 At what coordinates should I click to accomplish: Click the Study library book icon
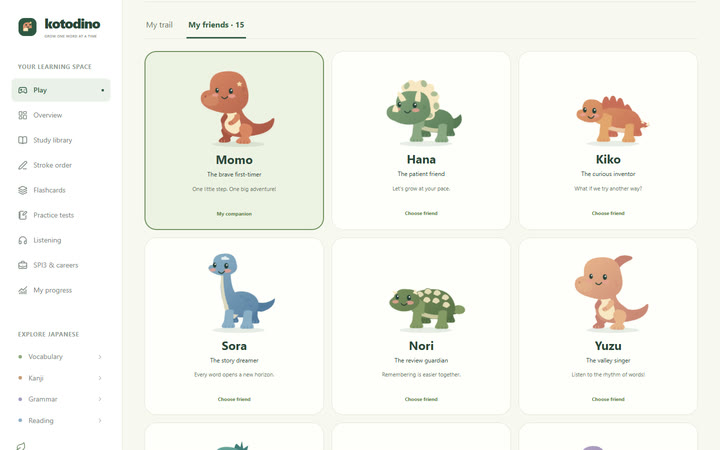(22, 140)
